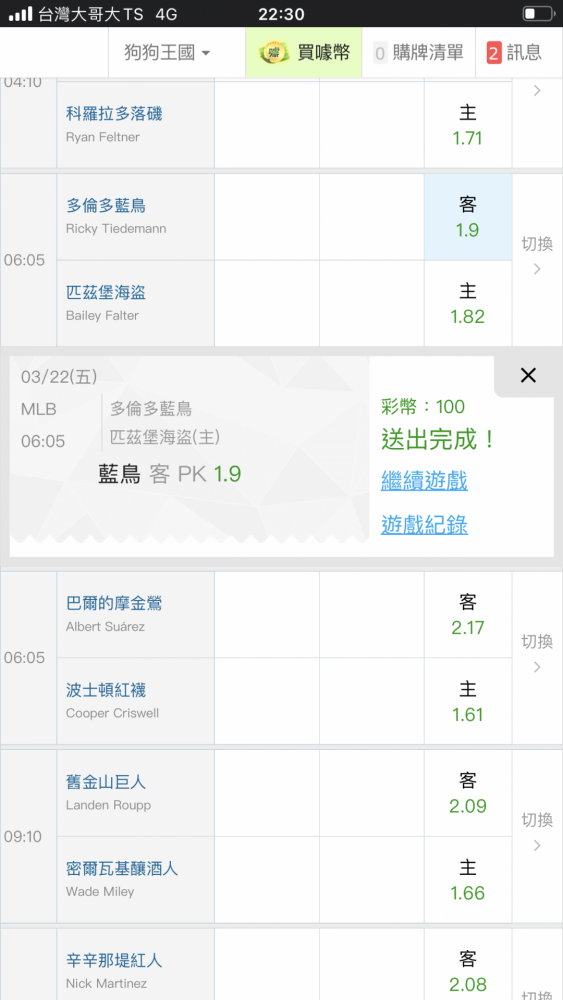Expand 切換 chevron for Giants vs Brewers
This screenshot has width=563, height=1000.
(537, 832)
